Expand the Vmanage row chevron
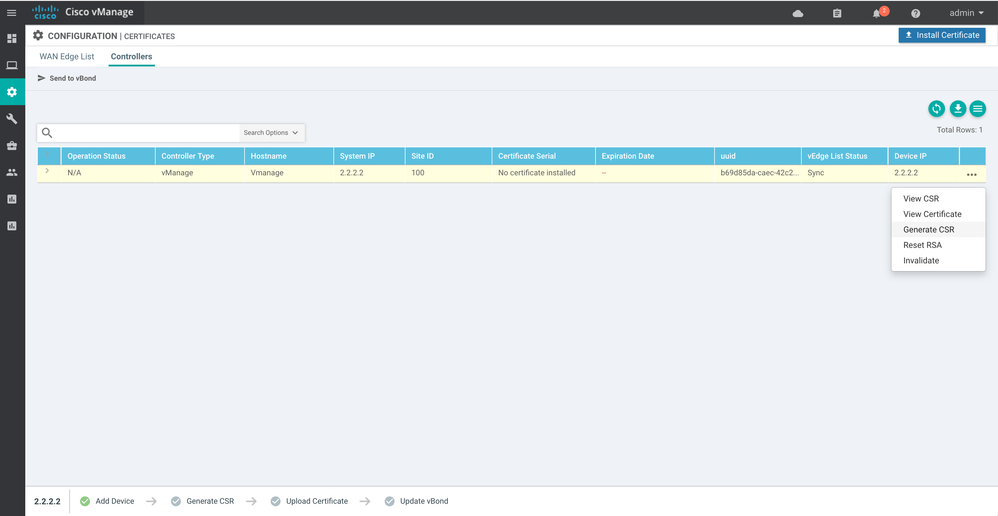Screen dimensions: 998x516 point(47,171)
